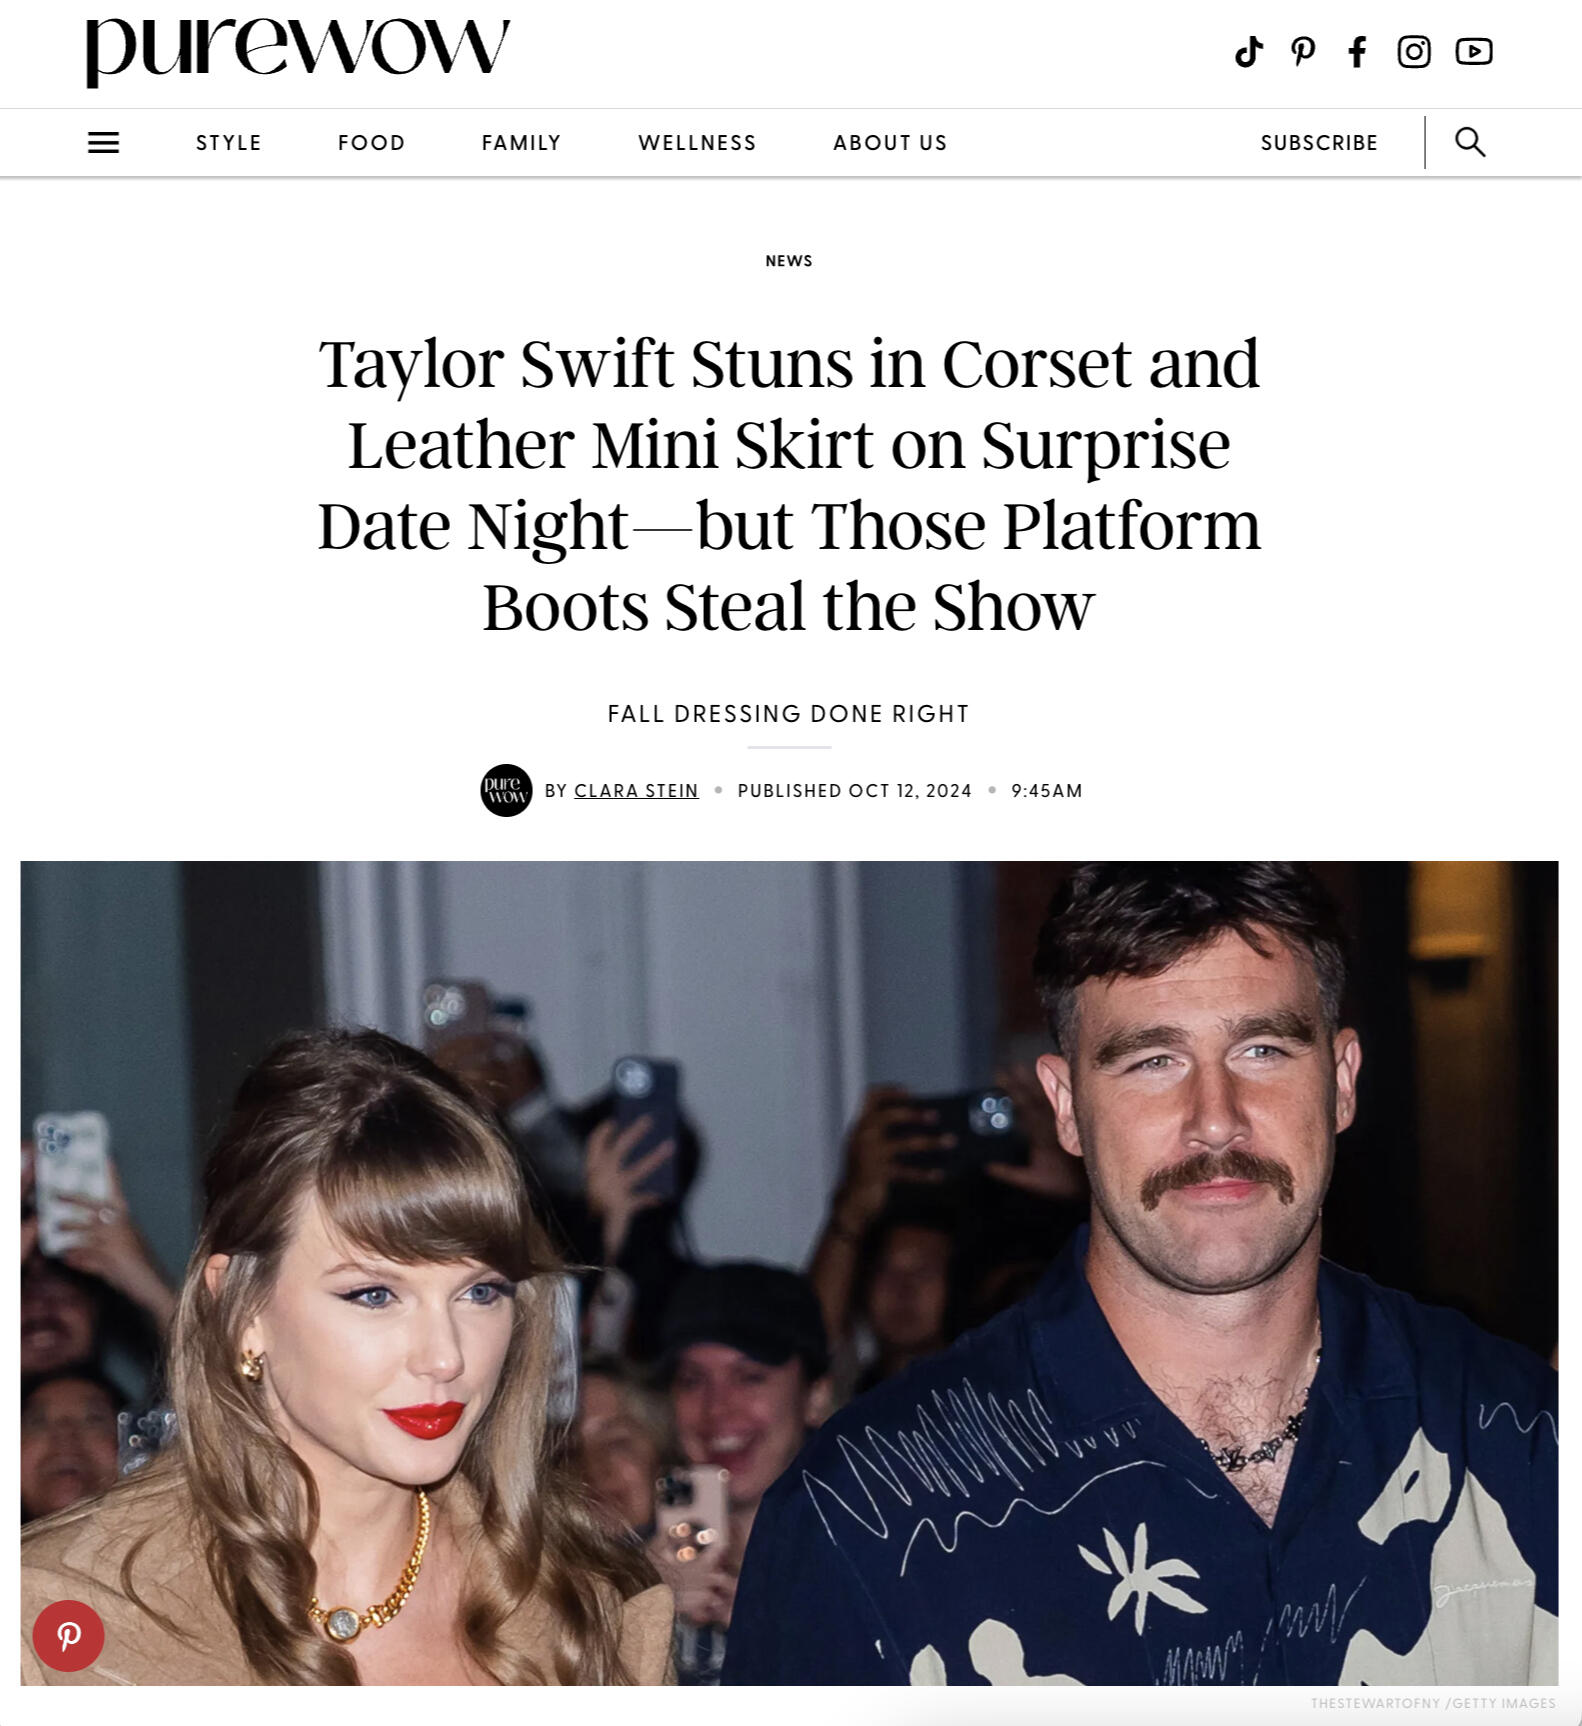This screenshot has height=1726, width=1582.
Task: Open the News category label
Action: click(789, 260)
